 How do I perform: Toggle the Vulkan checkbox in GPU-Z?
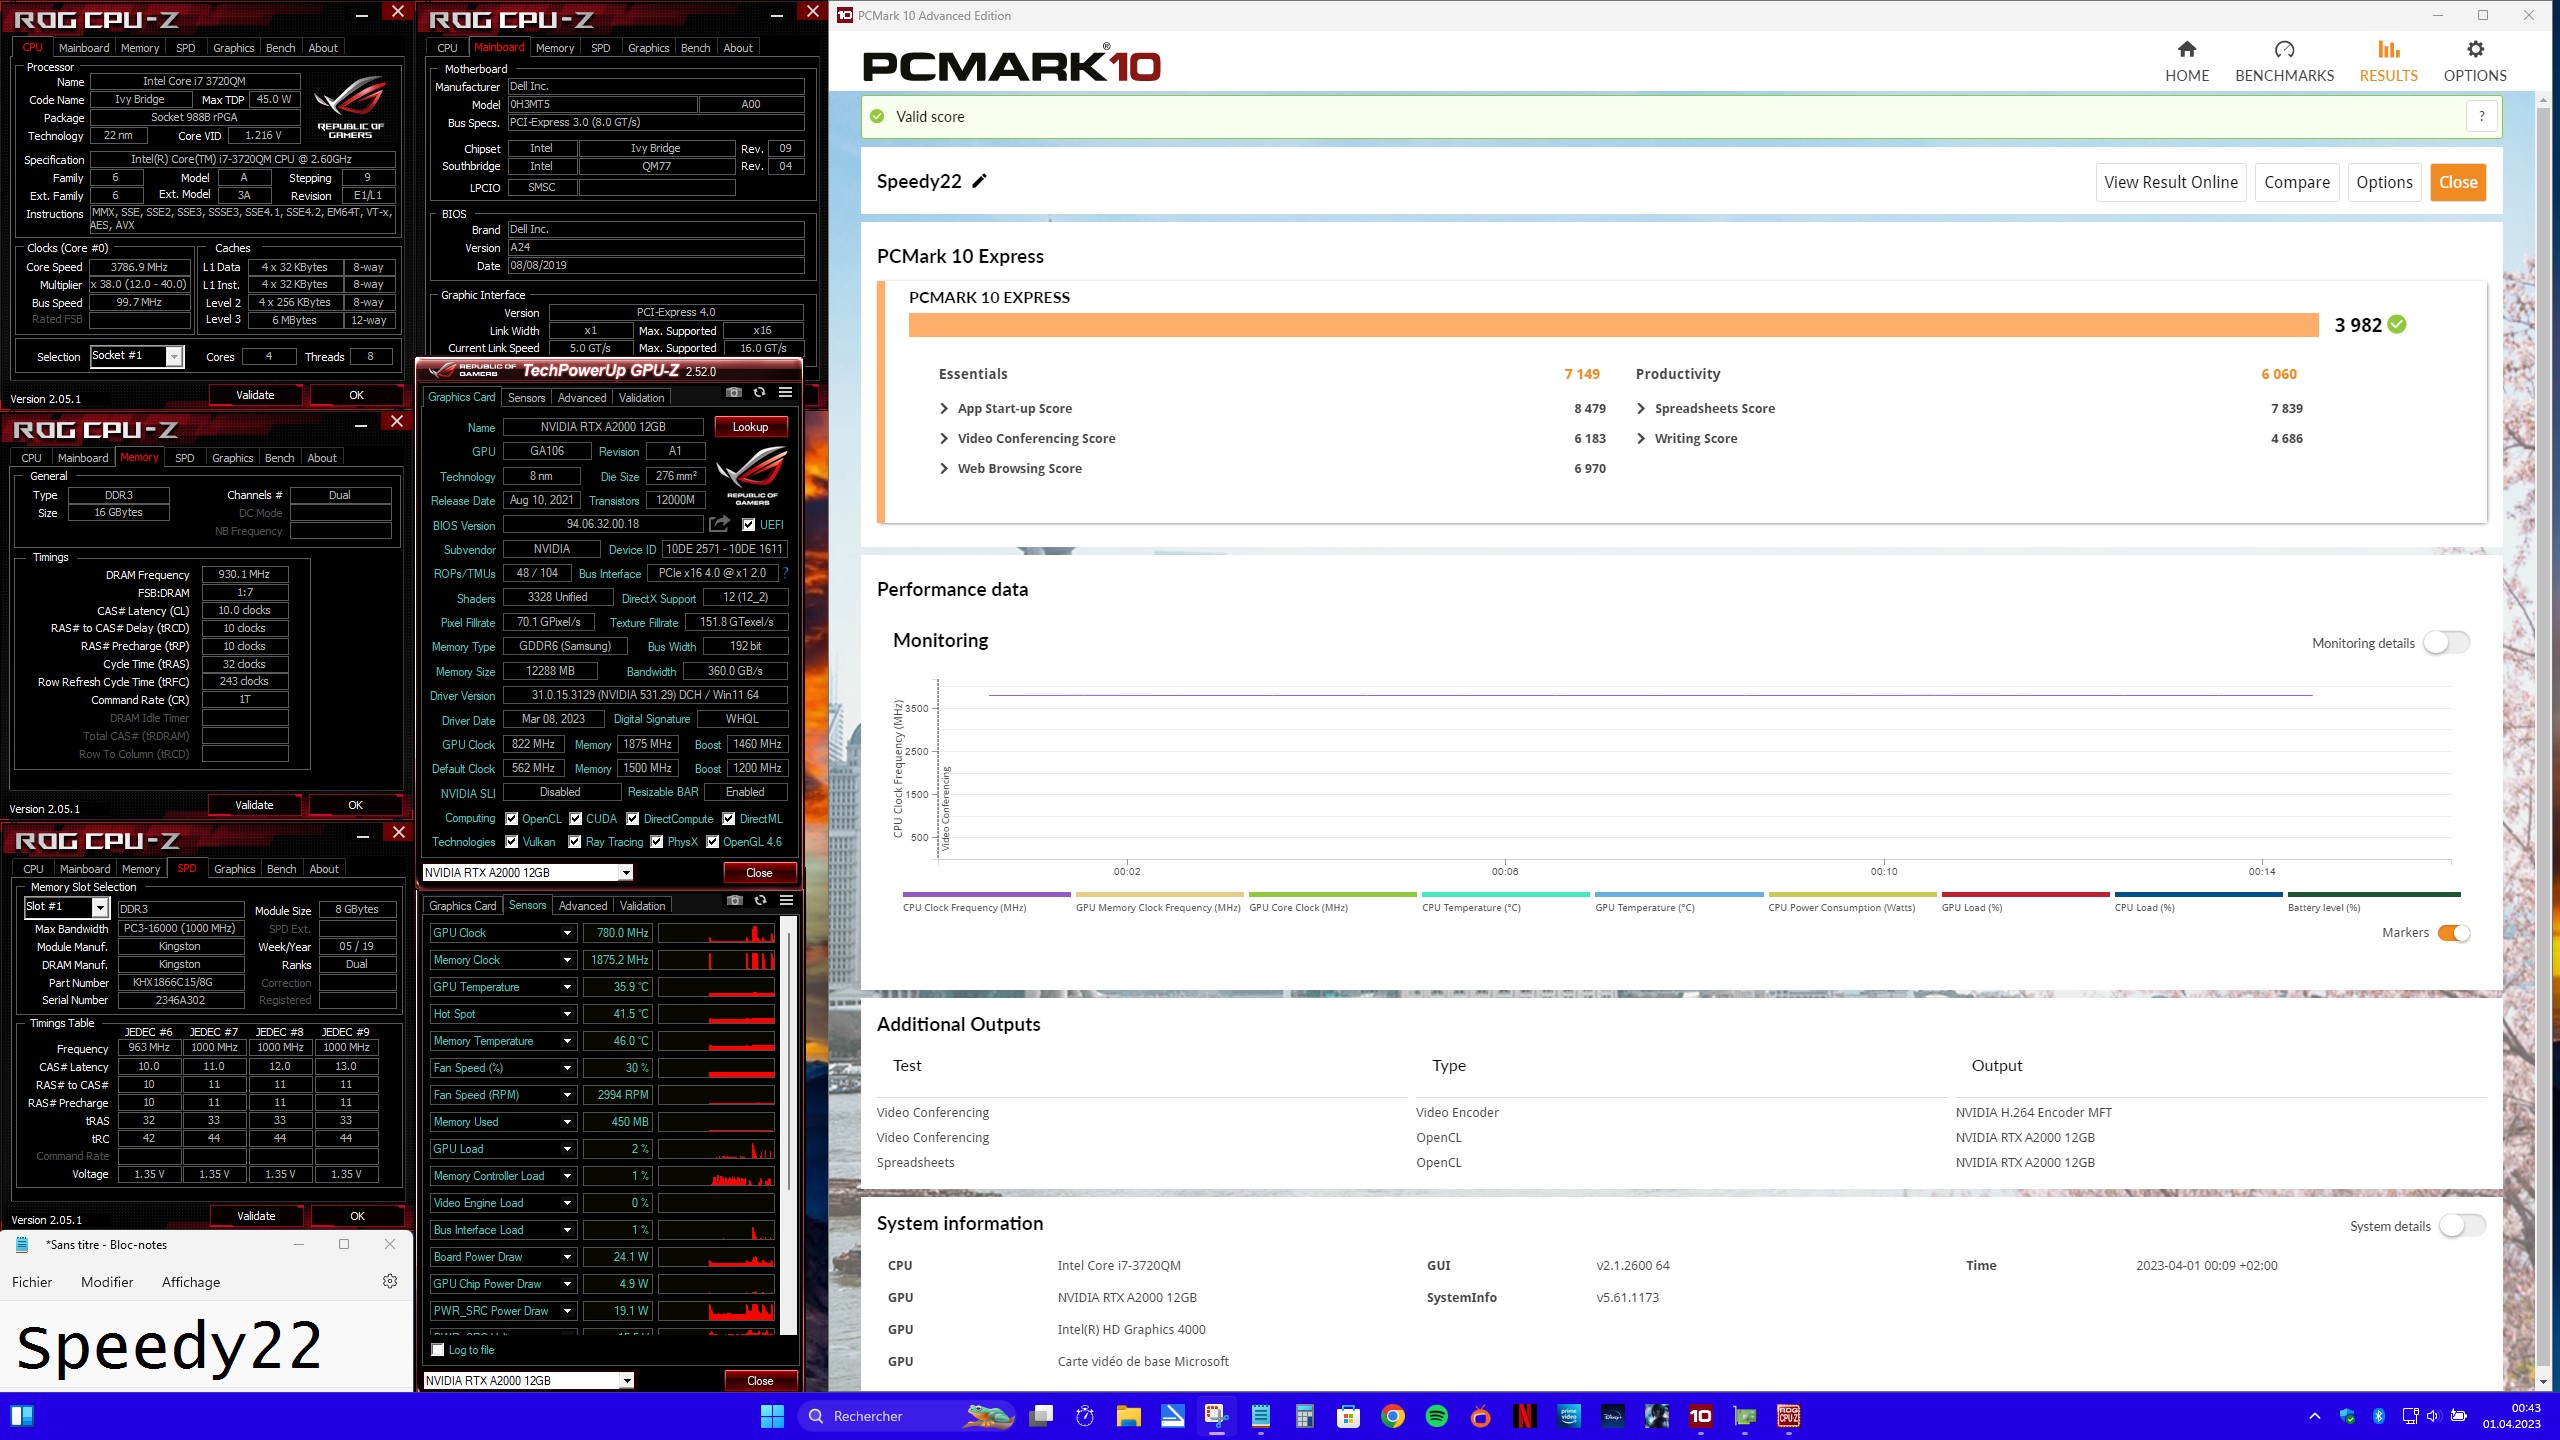511,842
